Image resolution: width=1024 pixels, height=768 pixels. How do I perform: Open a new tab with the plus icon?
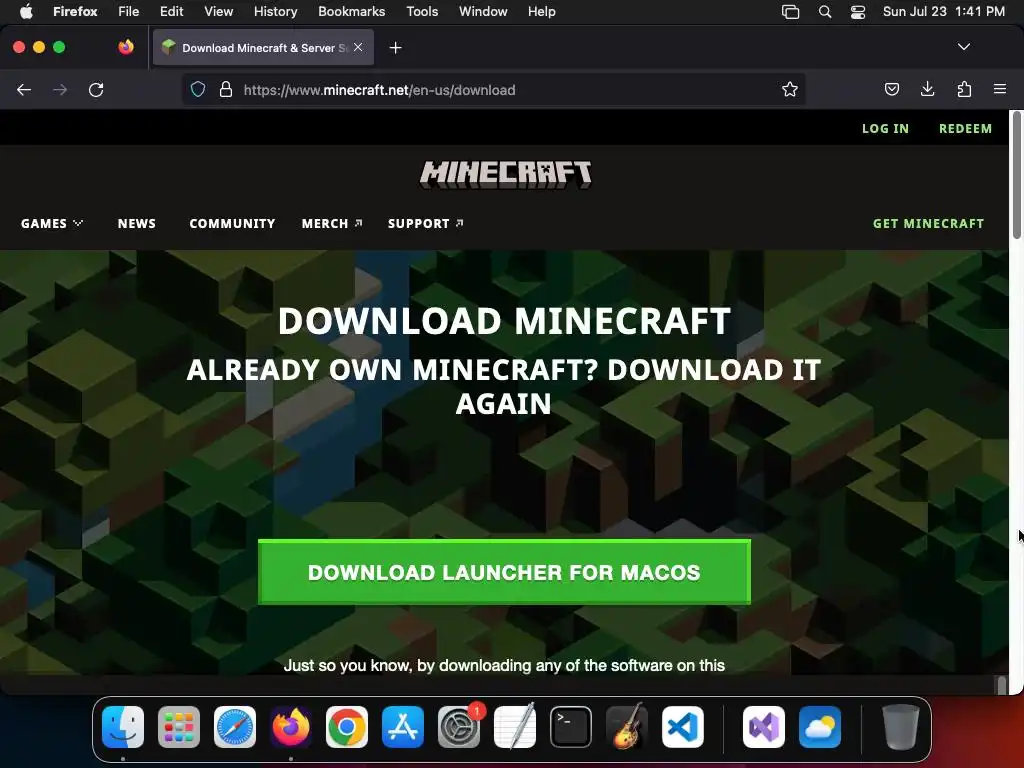click(395, 48)
